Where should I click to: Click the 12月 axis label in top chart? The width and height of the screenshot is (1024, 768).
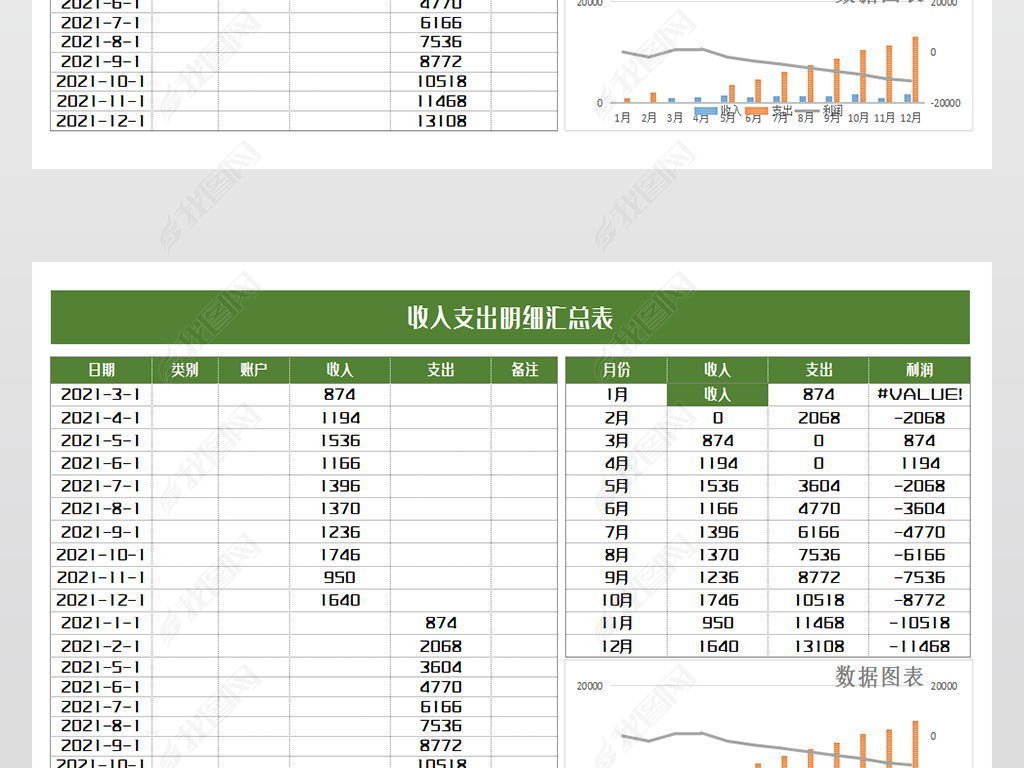click(910, 118)
